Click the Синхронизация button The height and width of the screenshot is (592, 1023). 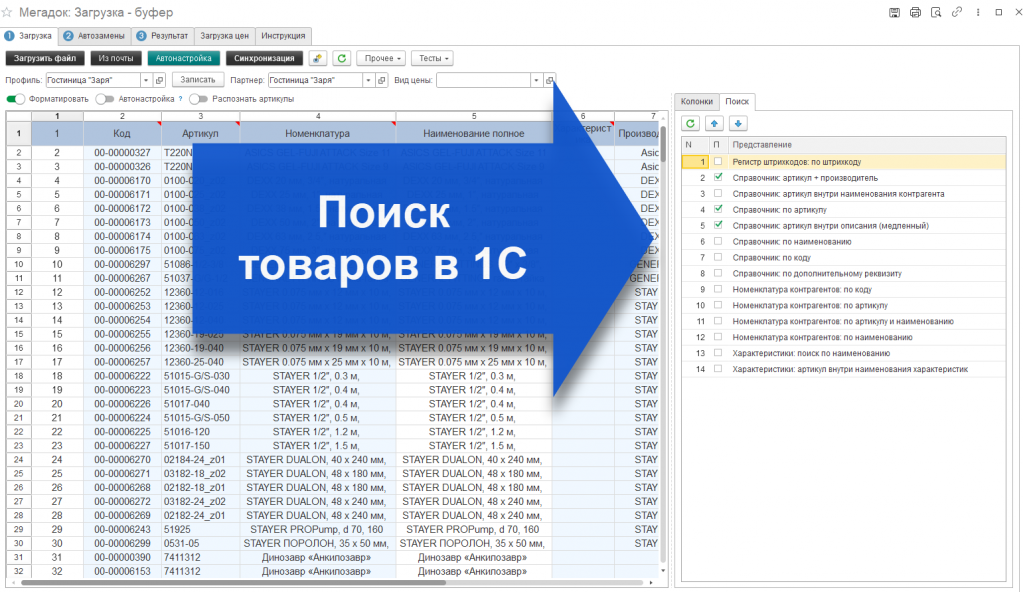pyautogui.click(x=264, y=58)
